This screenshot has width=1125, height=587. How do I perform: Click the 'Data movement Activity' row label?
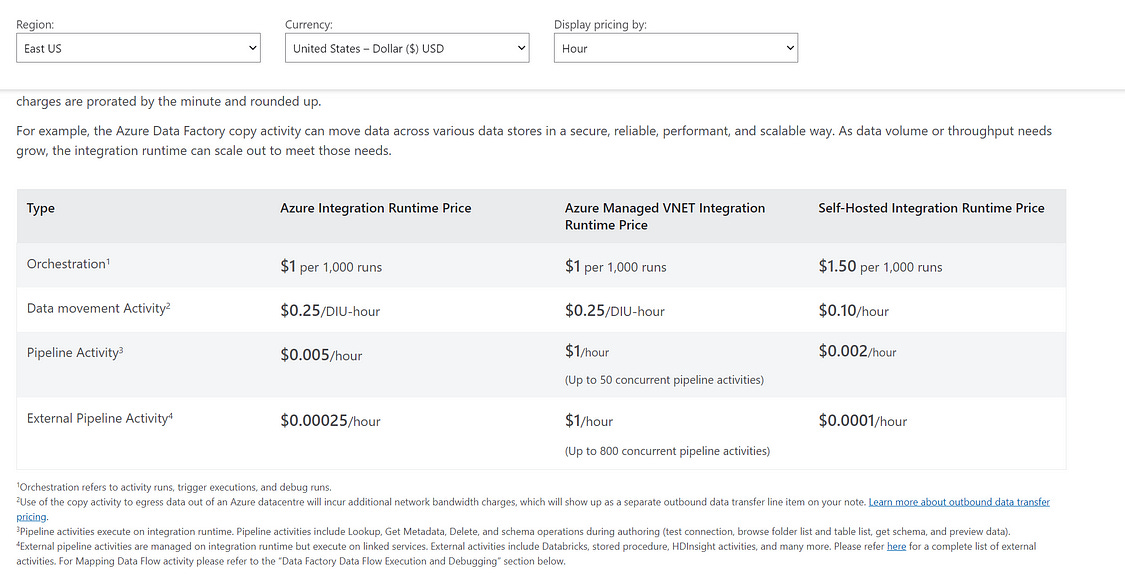(98, 309)
